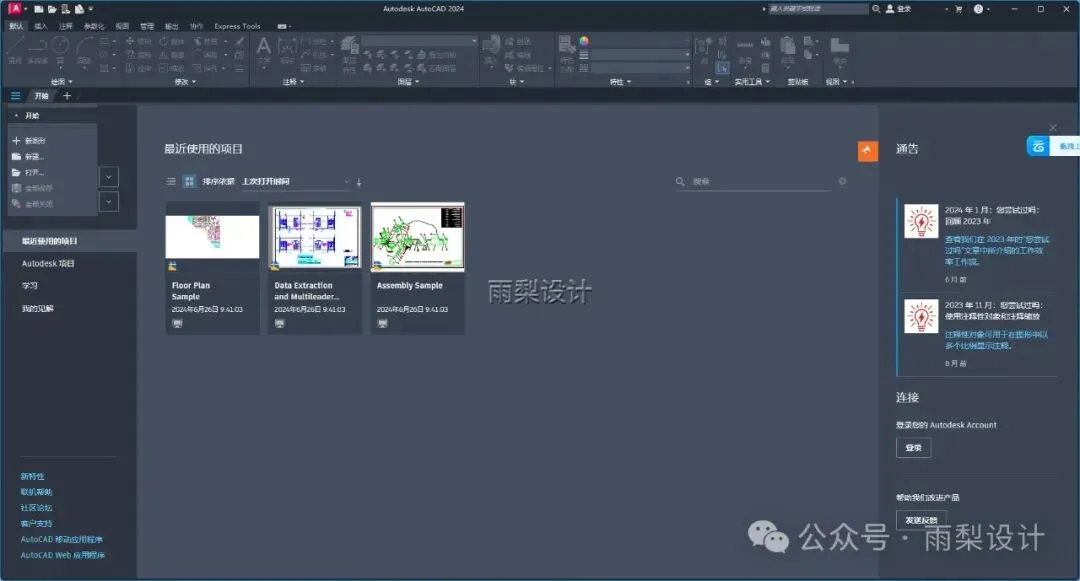Open the 联机帮助 link
Image resolution: width=1080 pixels, height=581 pixels.
(x=36, y=492)
